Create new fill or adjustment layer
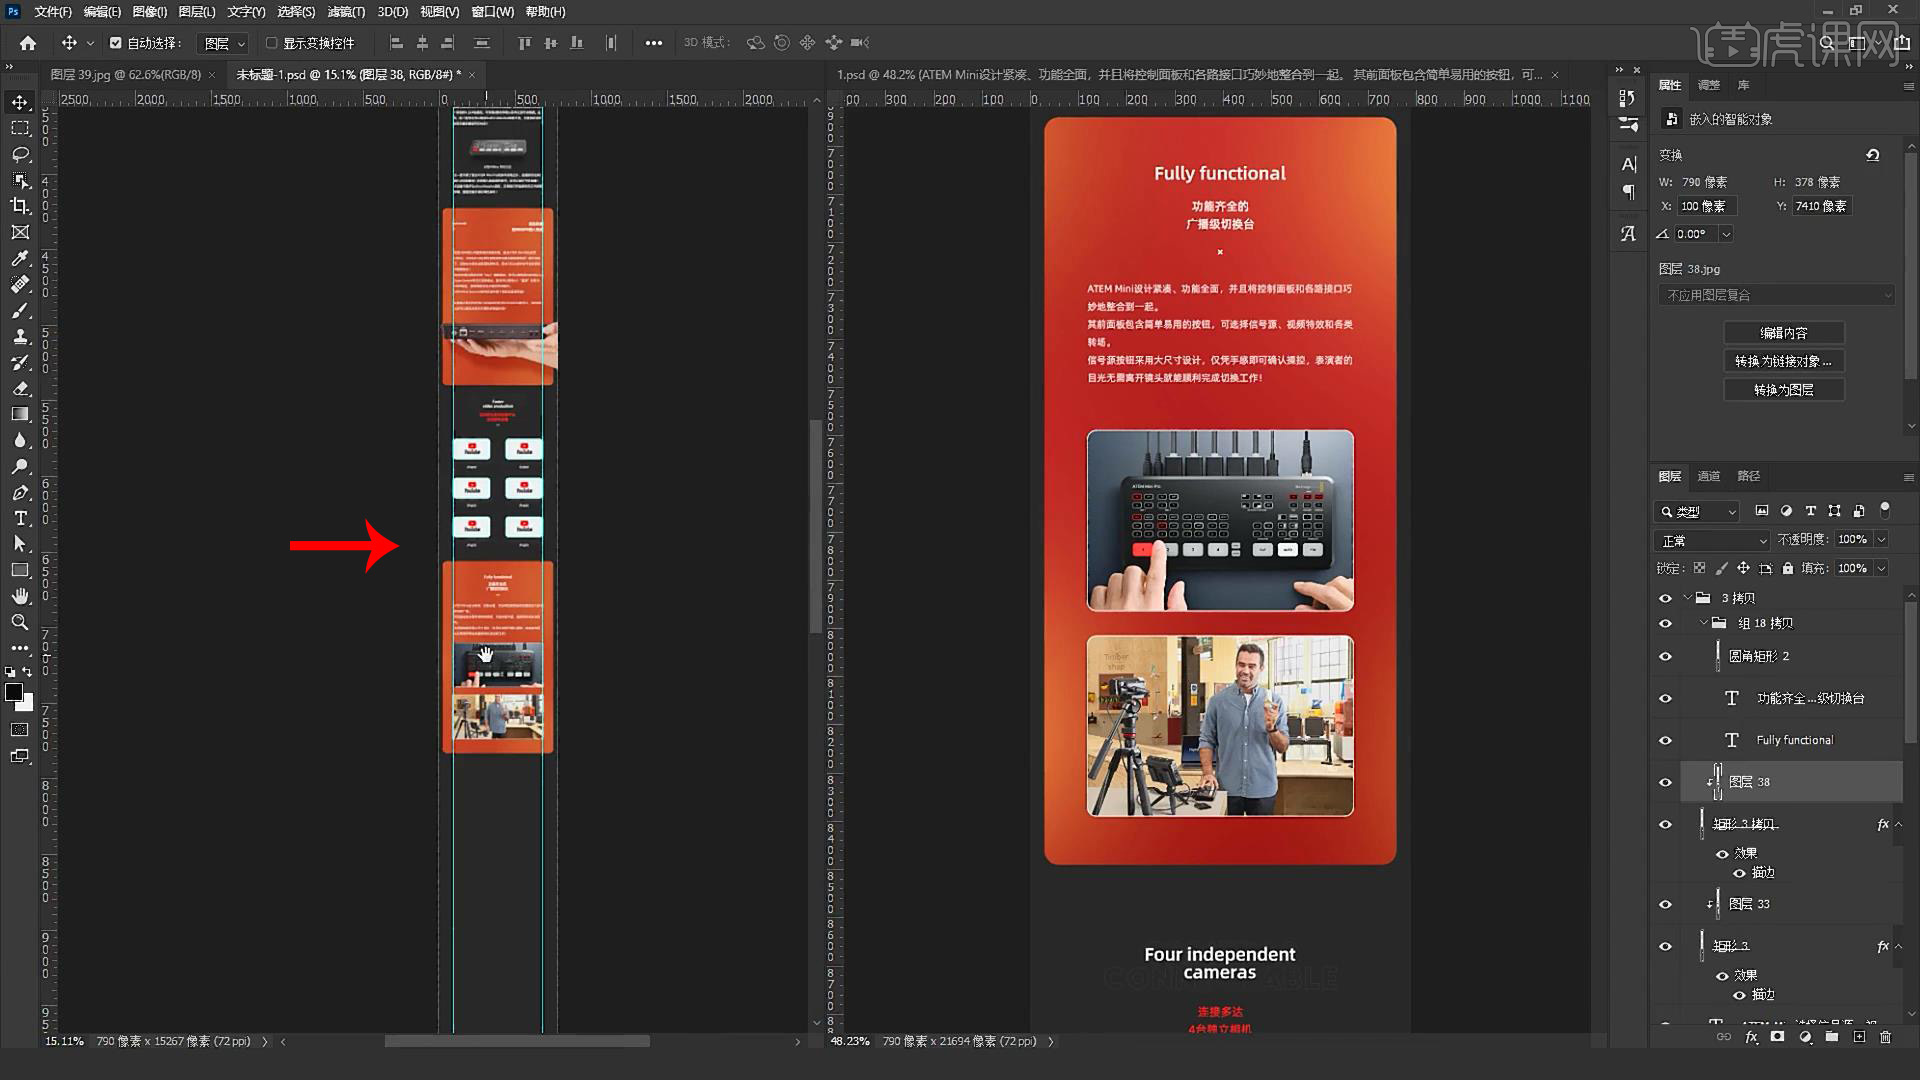Viewport: 1920px width, 1080px height. 1804,1038
